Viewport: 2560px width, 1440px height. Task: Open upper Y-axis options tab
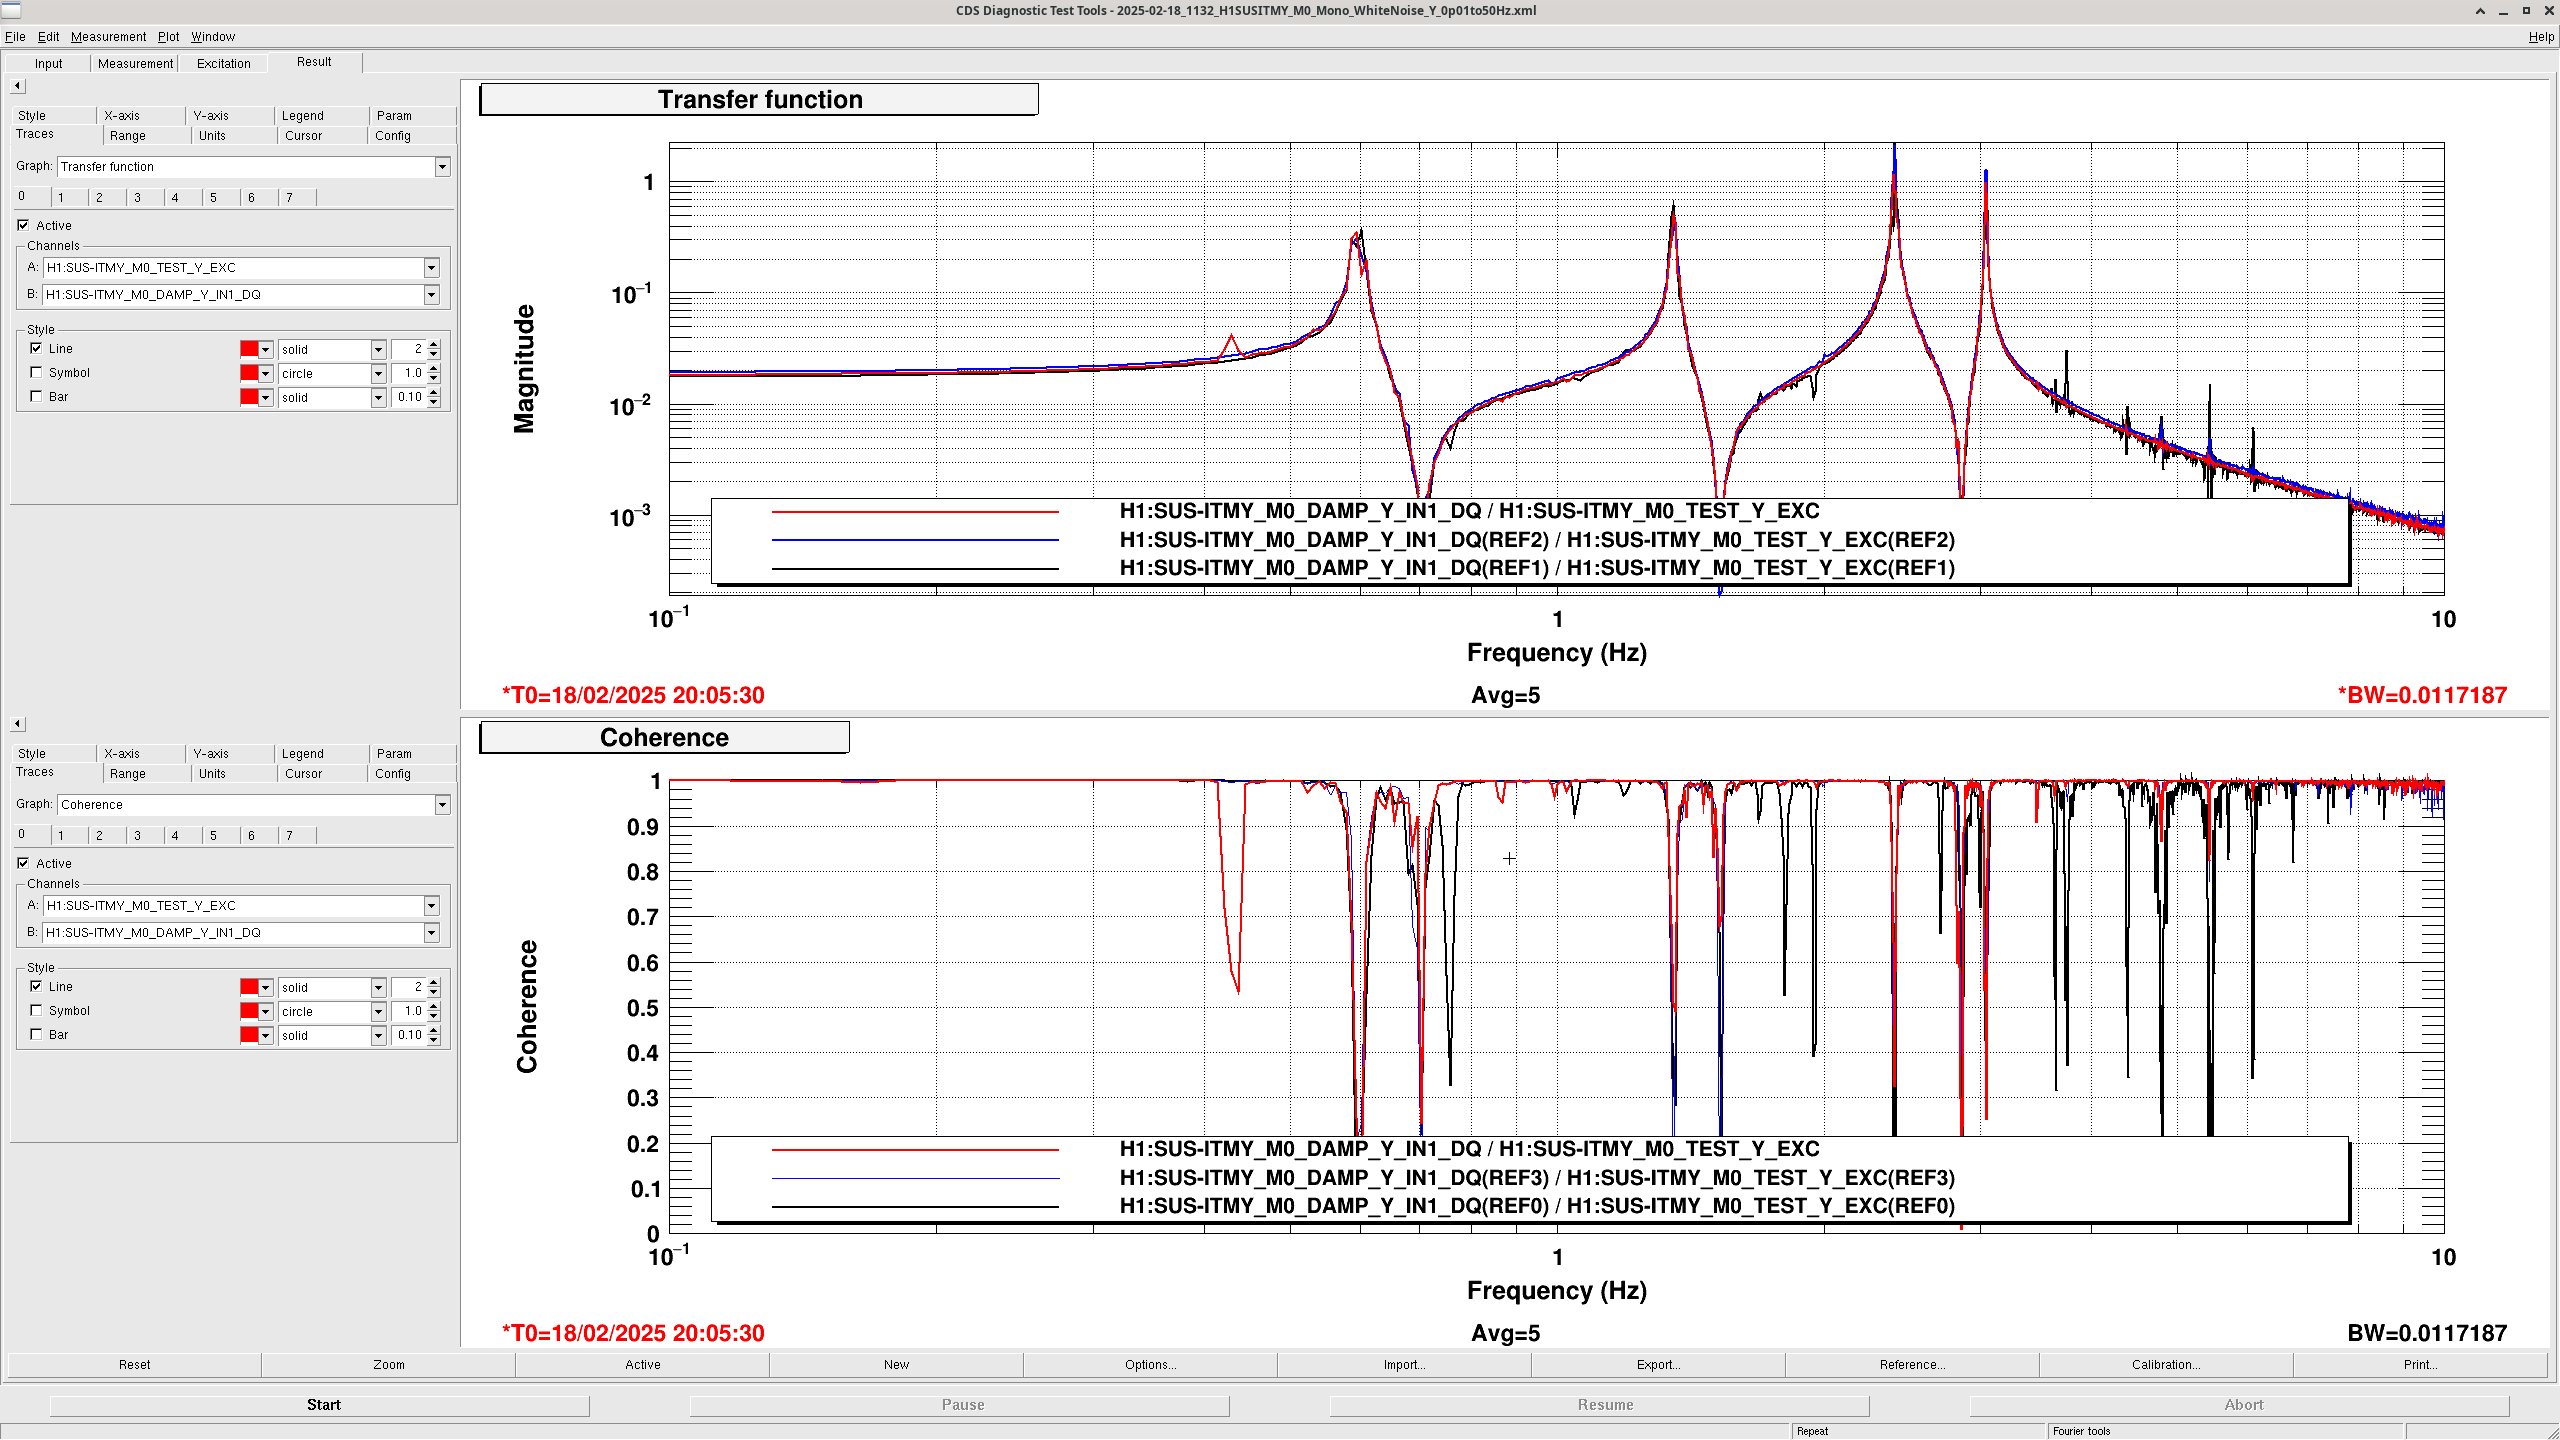[x=211, y=116]
